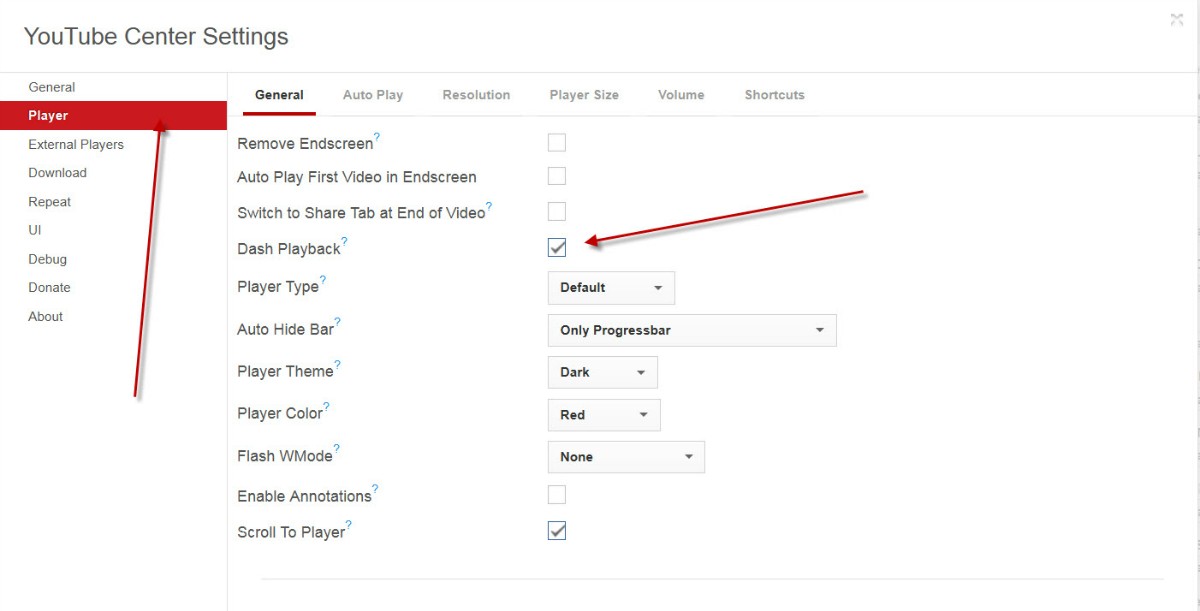Screen dimensions: 1200x611
Task: Open the Donate page in sidebar
Action: [x=113, y=287]
